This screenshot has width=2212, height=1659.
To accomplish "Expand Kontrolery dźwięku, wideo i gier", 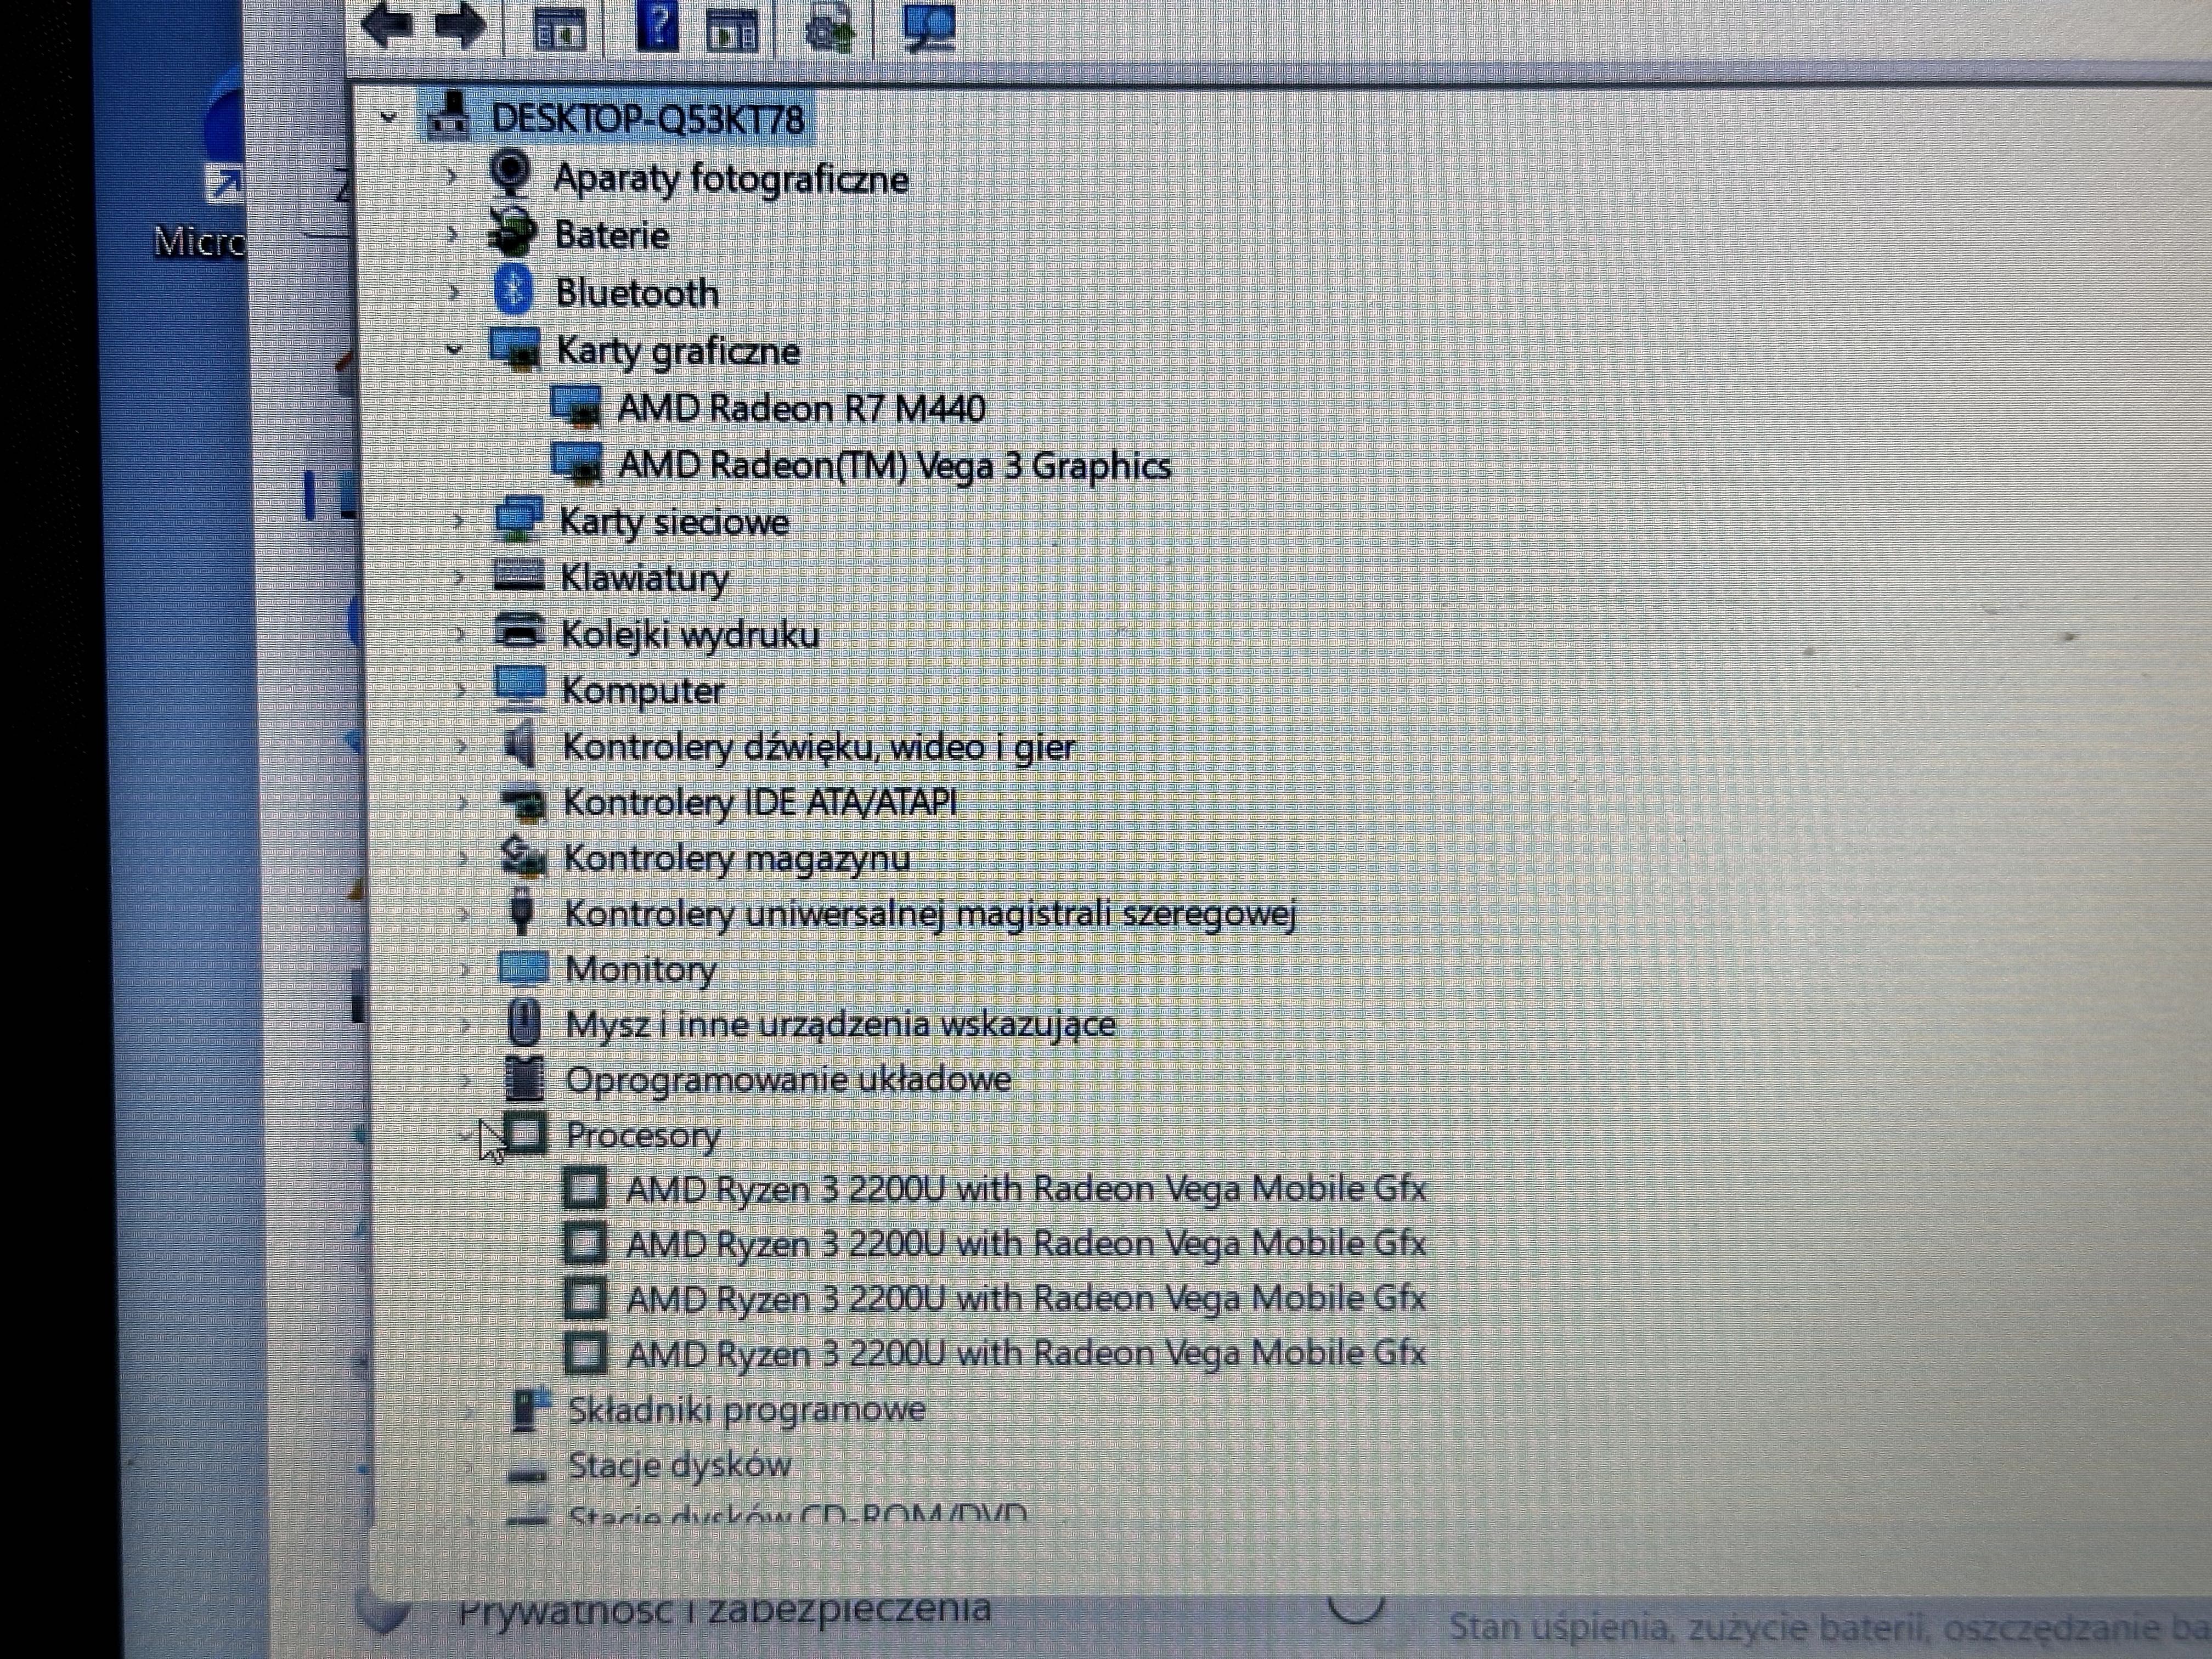I will [x=462, y=746].
